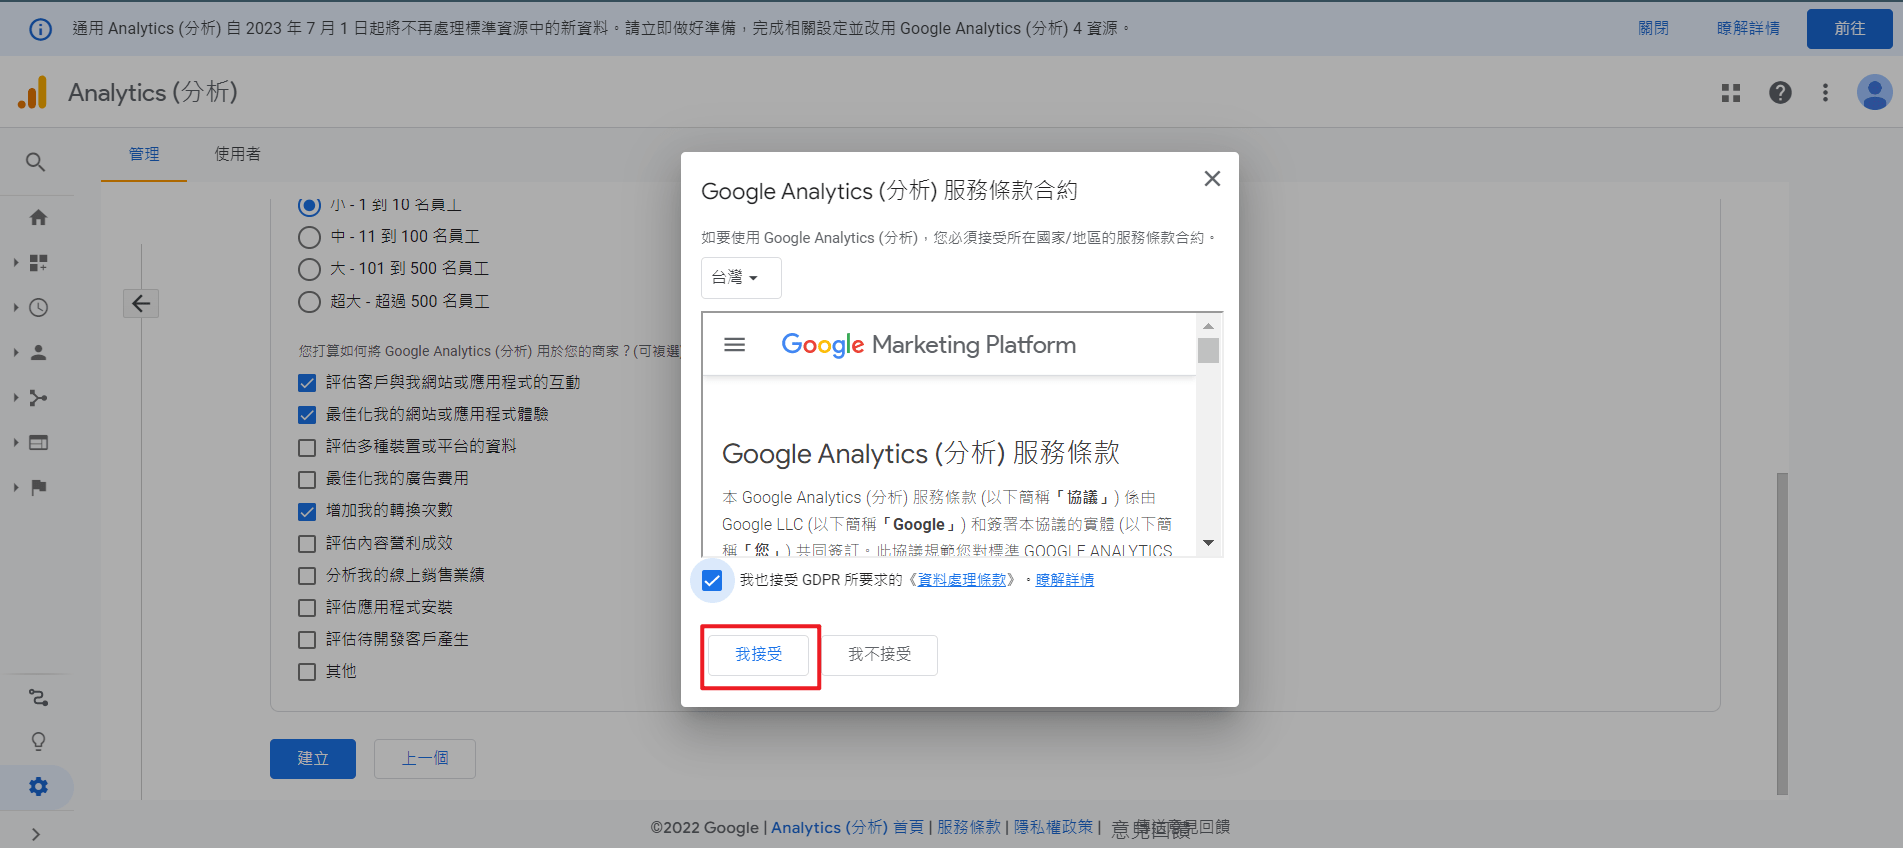The image size is (1903, 848).
Task: Open 瞭解詳情 link in top banner
Action: coord(1748,29)
